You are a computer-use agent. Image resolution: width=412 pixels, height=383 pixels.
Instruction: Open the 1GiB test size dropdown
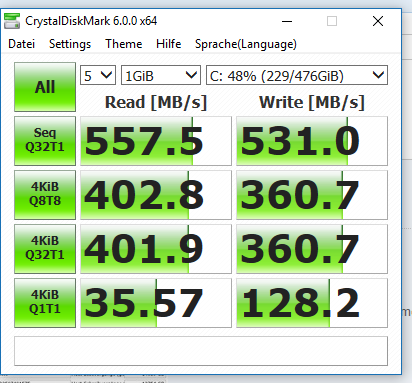click(x=161, y=75)
